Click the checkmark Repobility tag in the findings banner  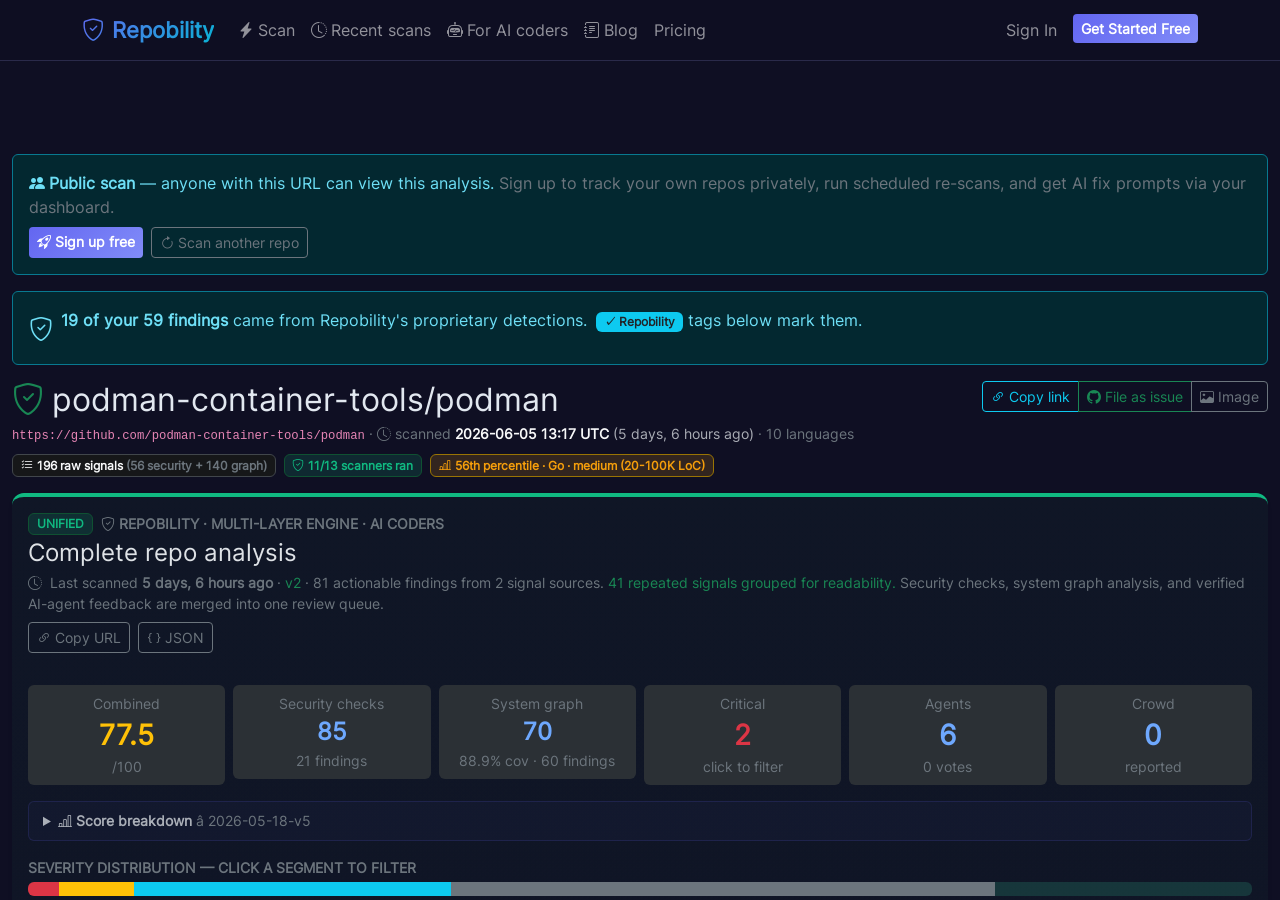pyautogui.click(x=639, y=321)
